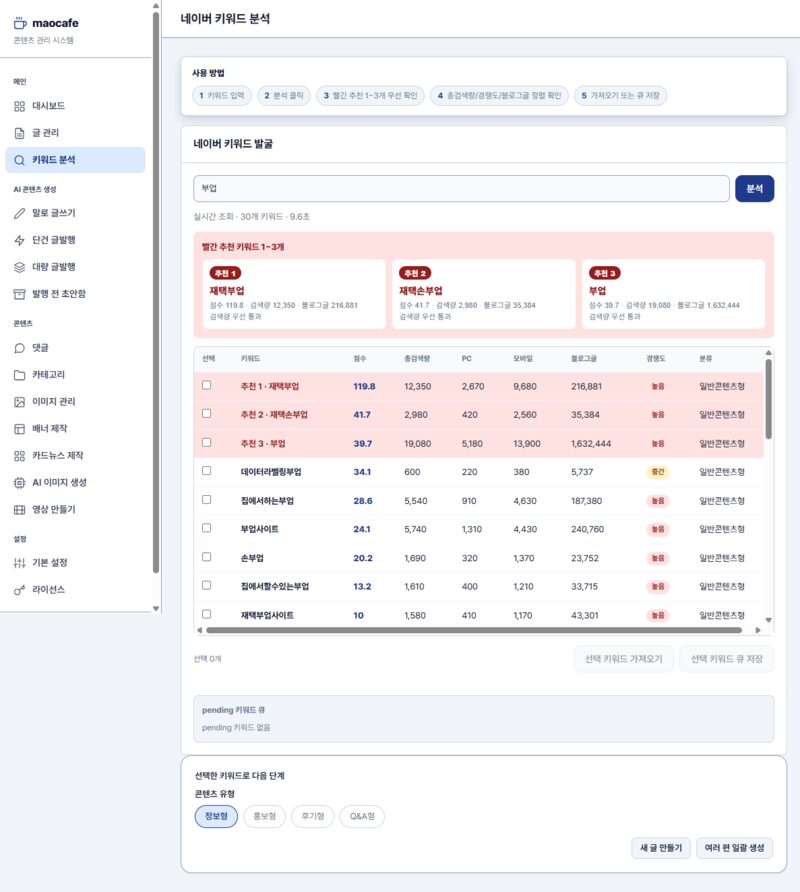Check the 집에서할수있는부업 row checkbox

click(x=207, y=585)
